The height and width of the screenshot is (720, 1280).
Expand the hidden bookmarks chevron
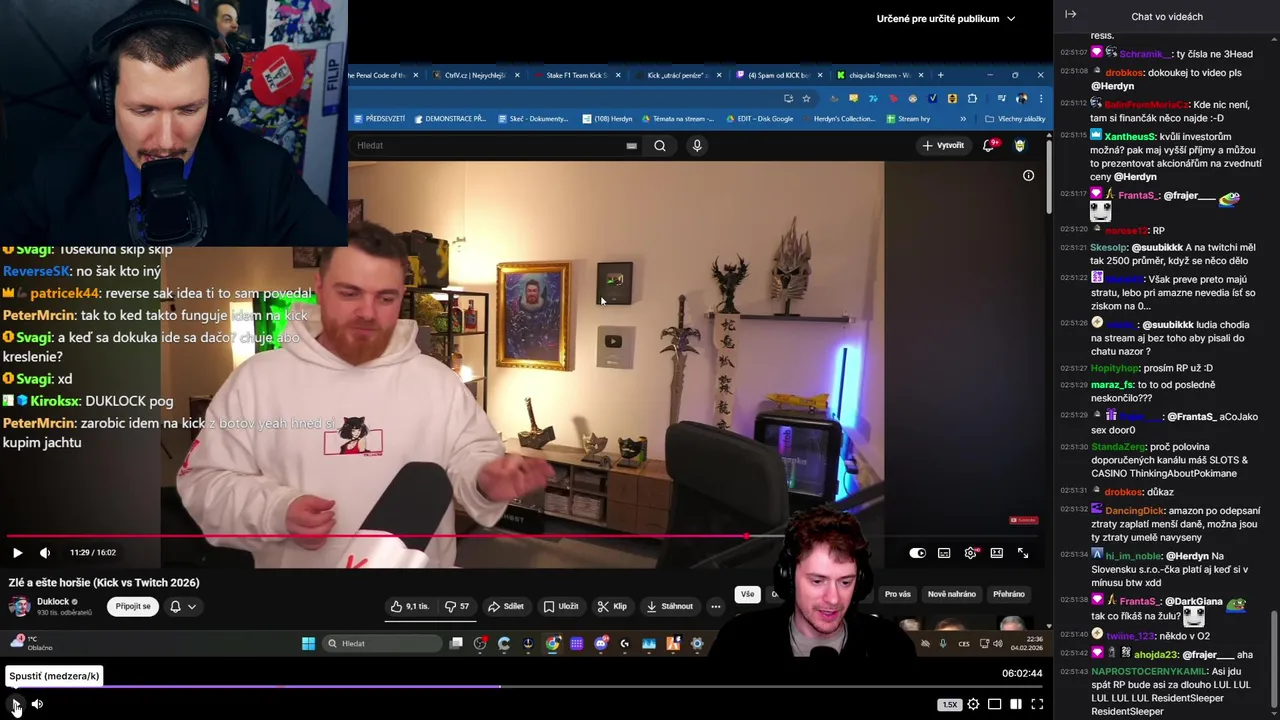tap(963, 119)
